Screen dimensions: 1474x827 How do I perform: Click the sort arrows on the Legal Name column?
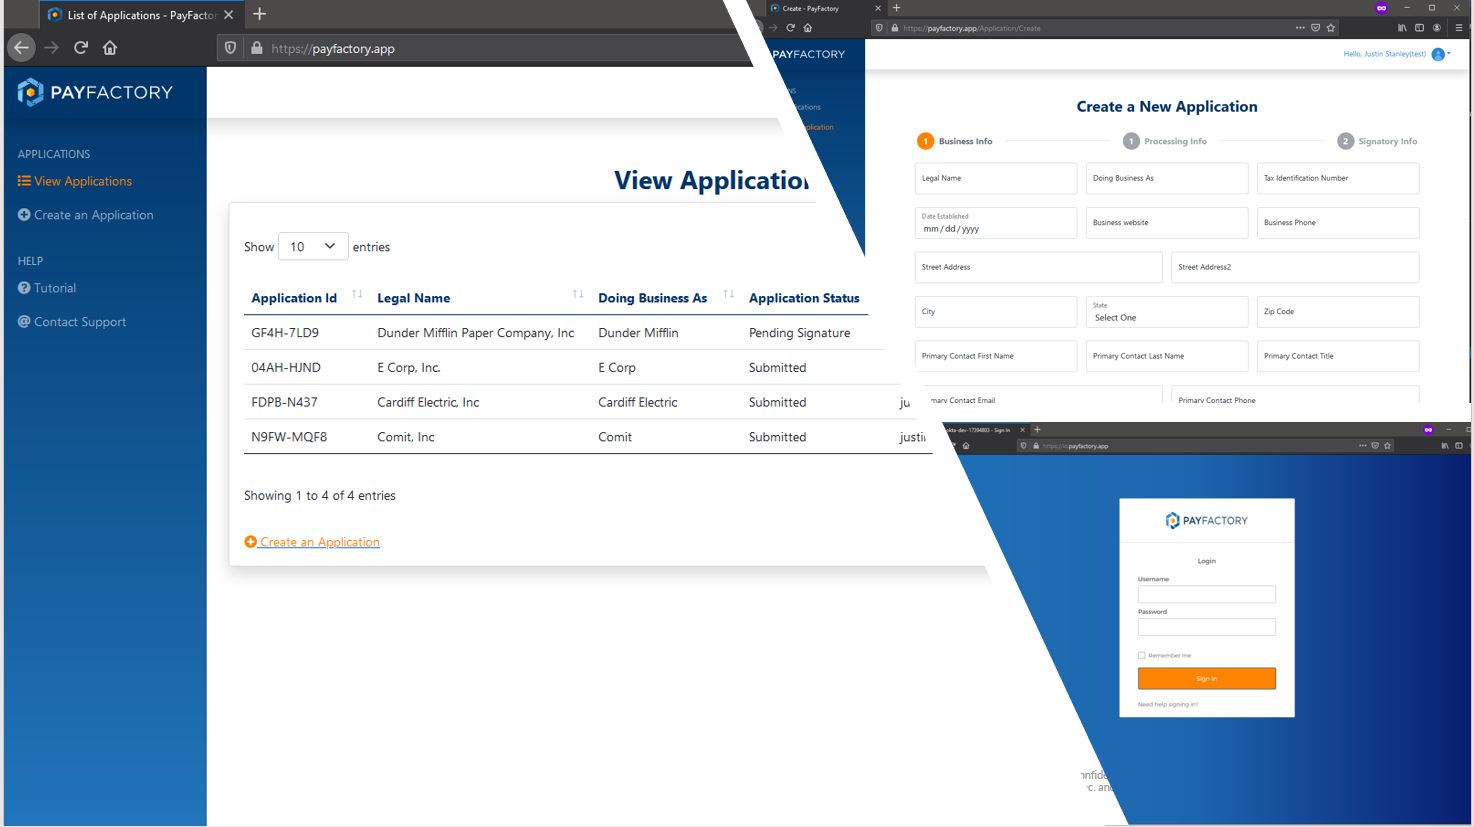[x=578, y=294]
